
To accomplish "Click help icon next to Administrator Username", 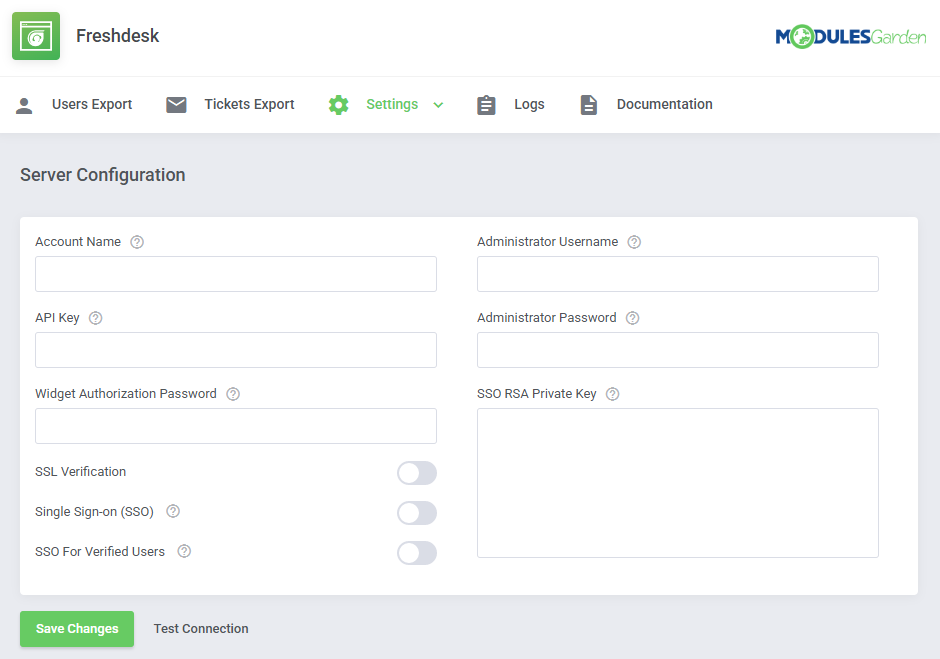I will pyautogui.click(x=634, y=242).
